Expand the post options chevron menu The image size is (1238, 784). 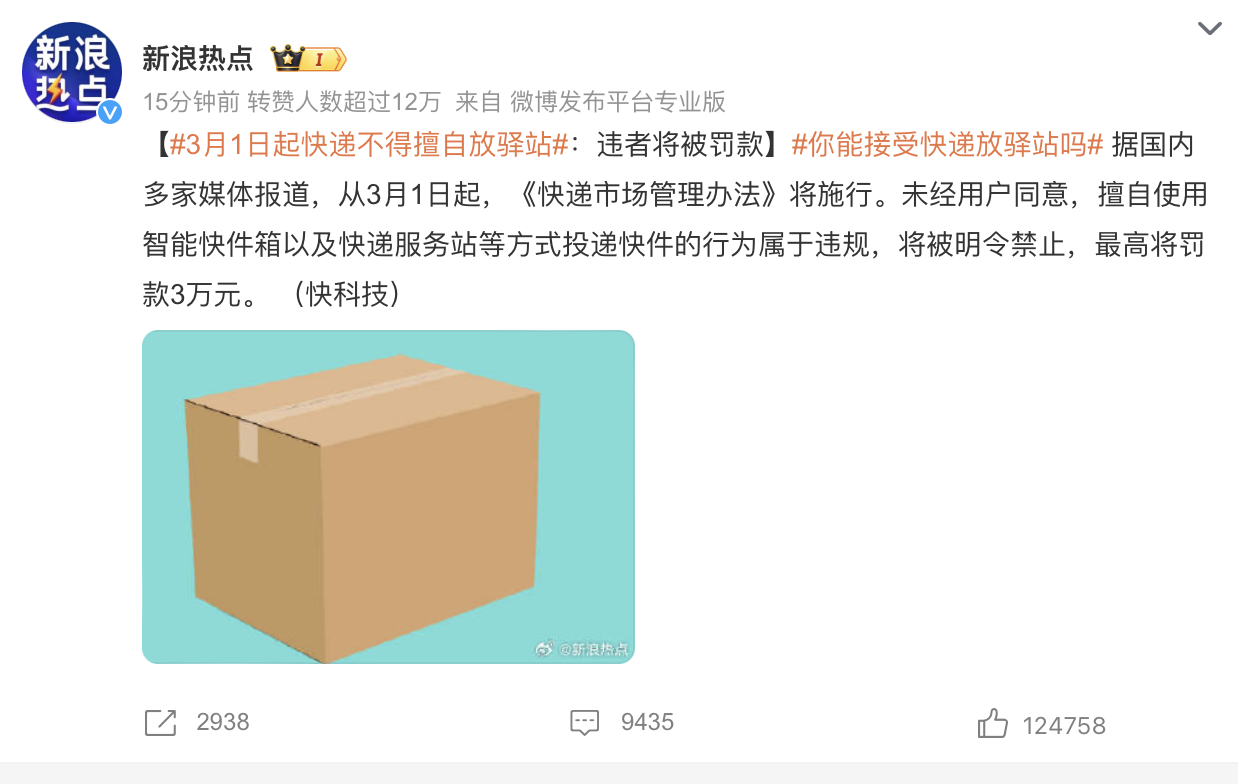point(1210,28)
